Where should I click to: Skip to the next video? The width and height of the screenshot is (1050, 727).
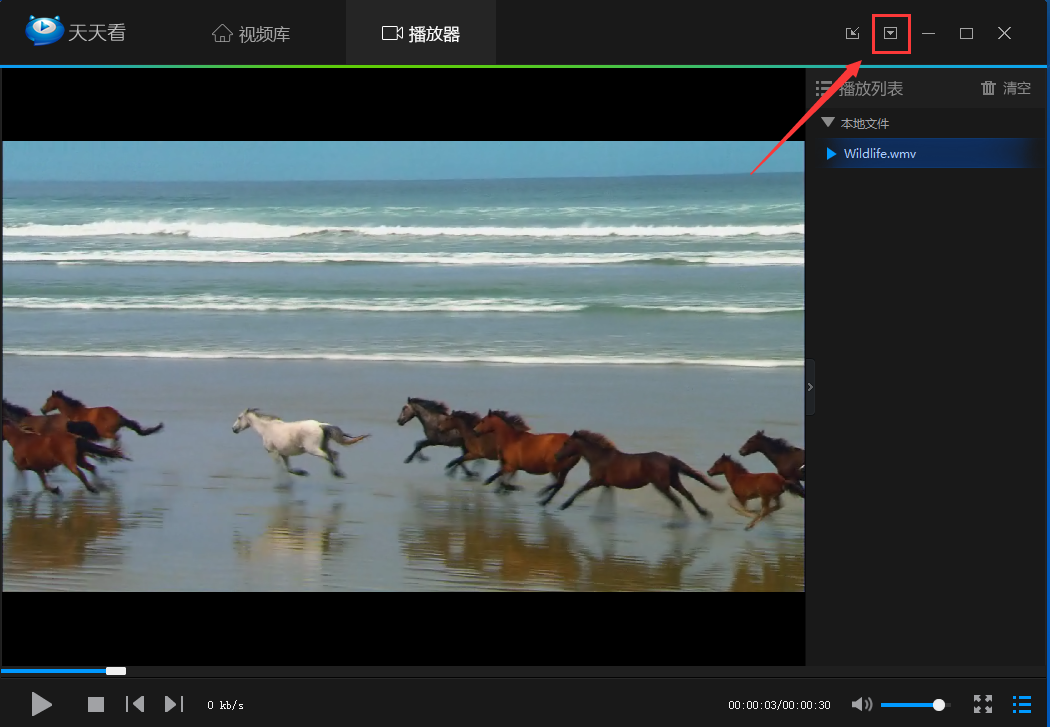coord(173,704)
